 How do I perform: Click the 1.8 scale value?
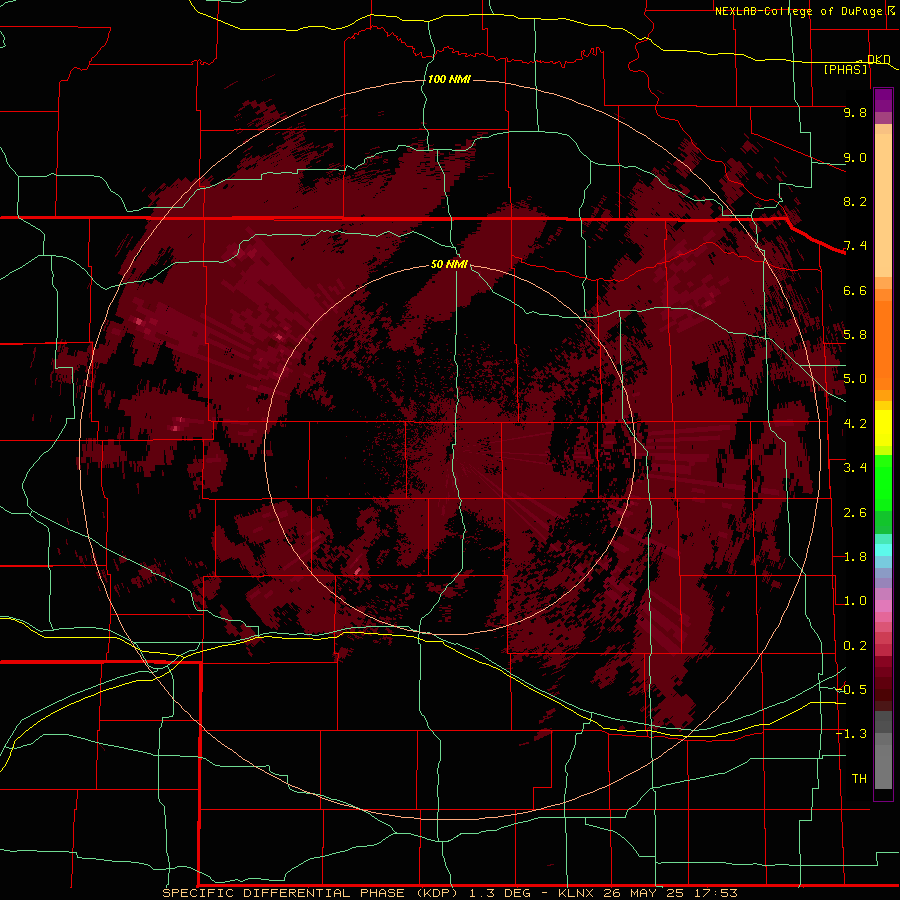click(855, 557)
